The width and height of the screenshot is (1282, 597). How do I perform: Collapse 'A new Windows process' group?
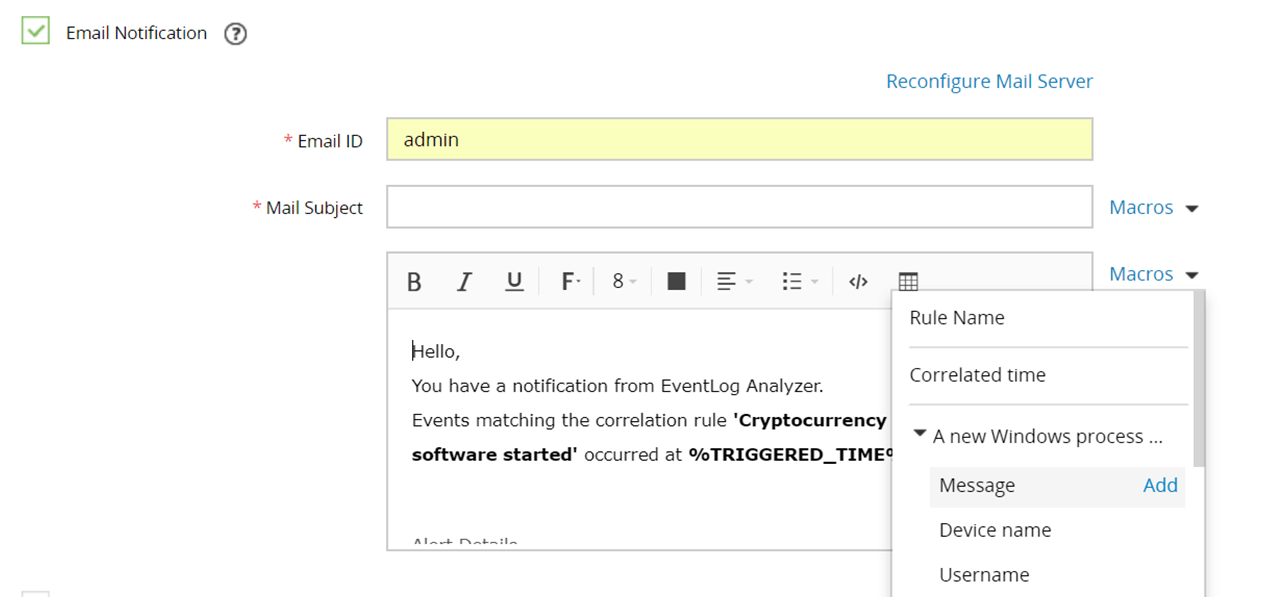[920, 435]
